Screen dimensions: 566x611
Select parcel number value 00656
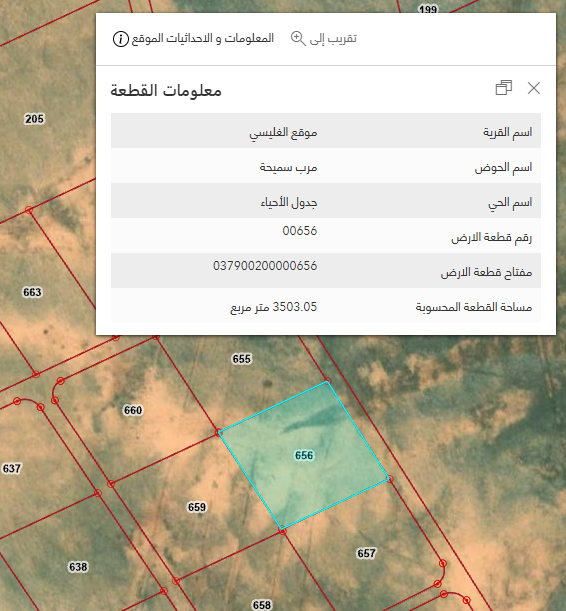tap(300, 231)
